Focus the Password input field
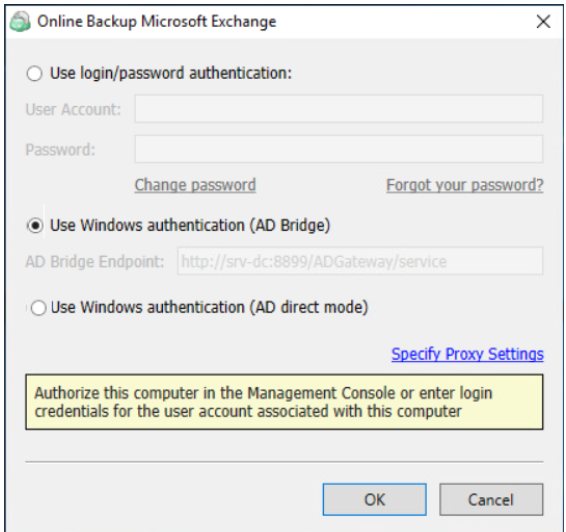Image resolution: width=566 pixels, height=532 pixels. pyautogui.click(x=339, y=149)
